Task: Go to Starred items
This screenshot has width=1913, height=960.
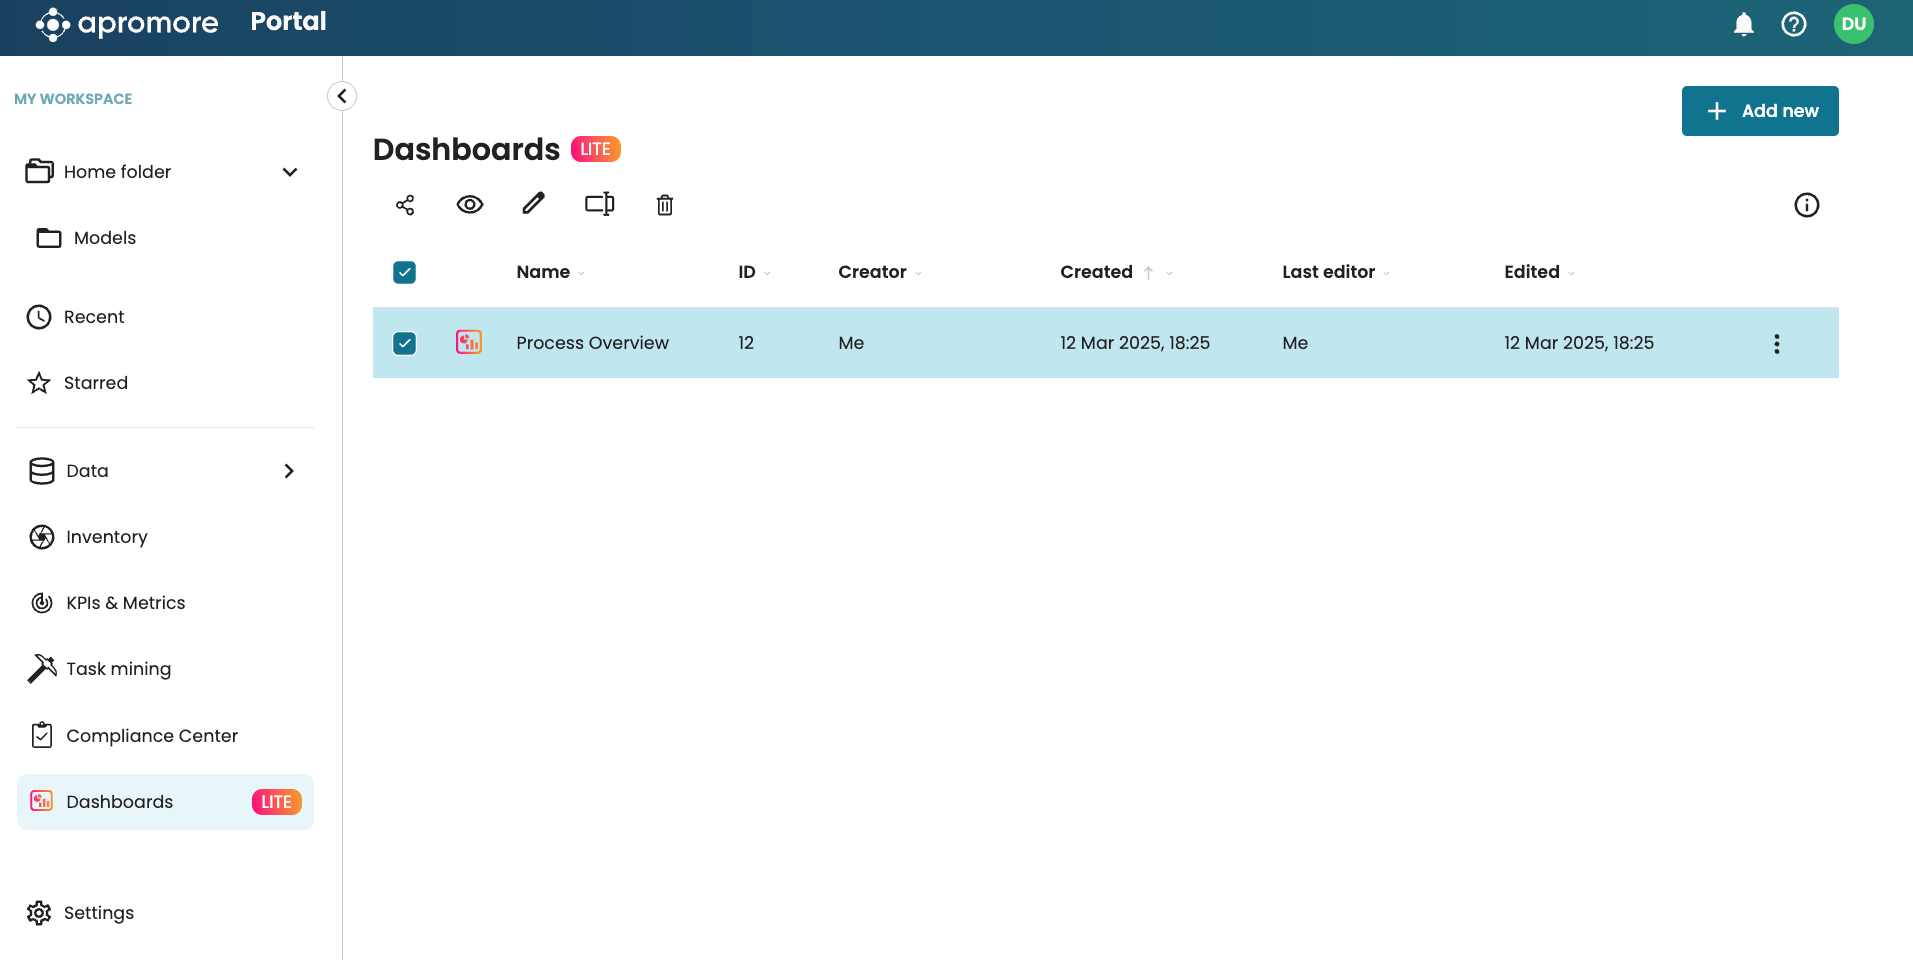Action: [x=95, y=383]
